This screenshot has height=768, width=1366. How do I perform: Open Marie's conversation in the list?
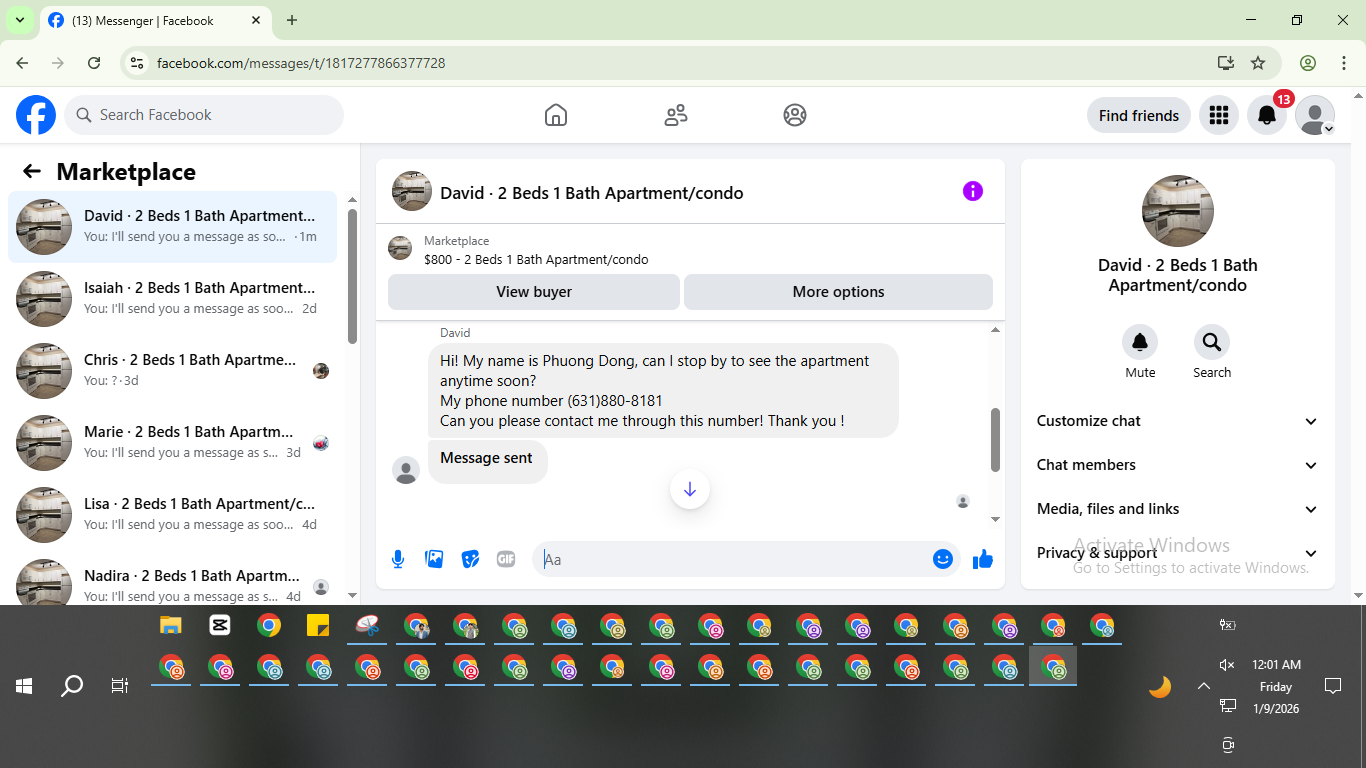coord(173,443)
